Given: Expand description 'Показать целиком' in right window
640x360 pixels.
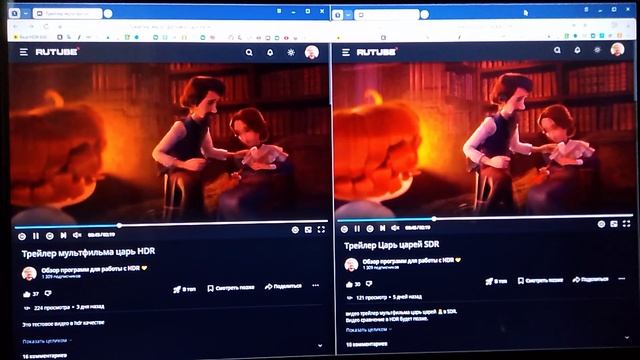Looking at the screenshot, I should [x=369, y=329].
